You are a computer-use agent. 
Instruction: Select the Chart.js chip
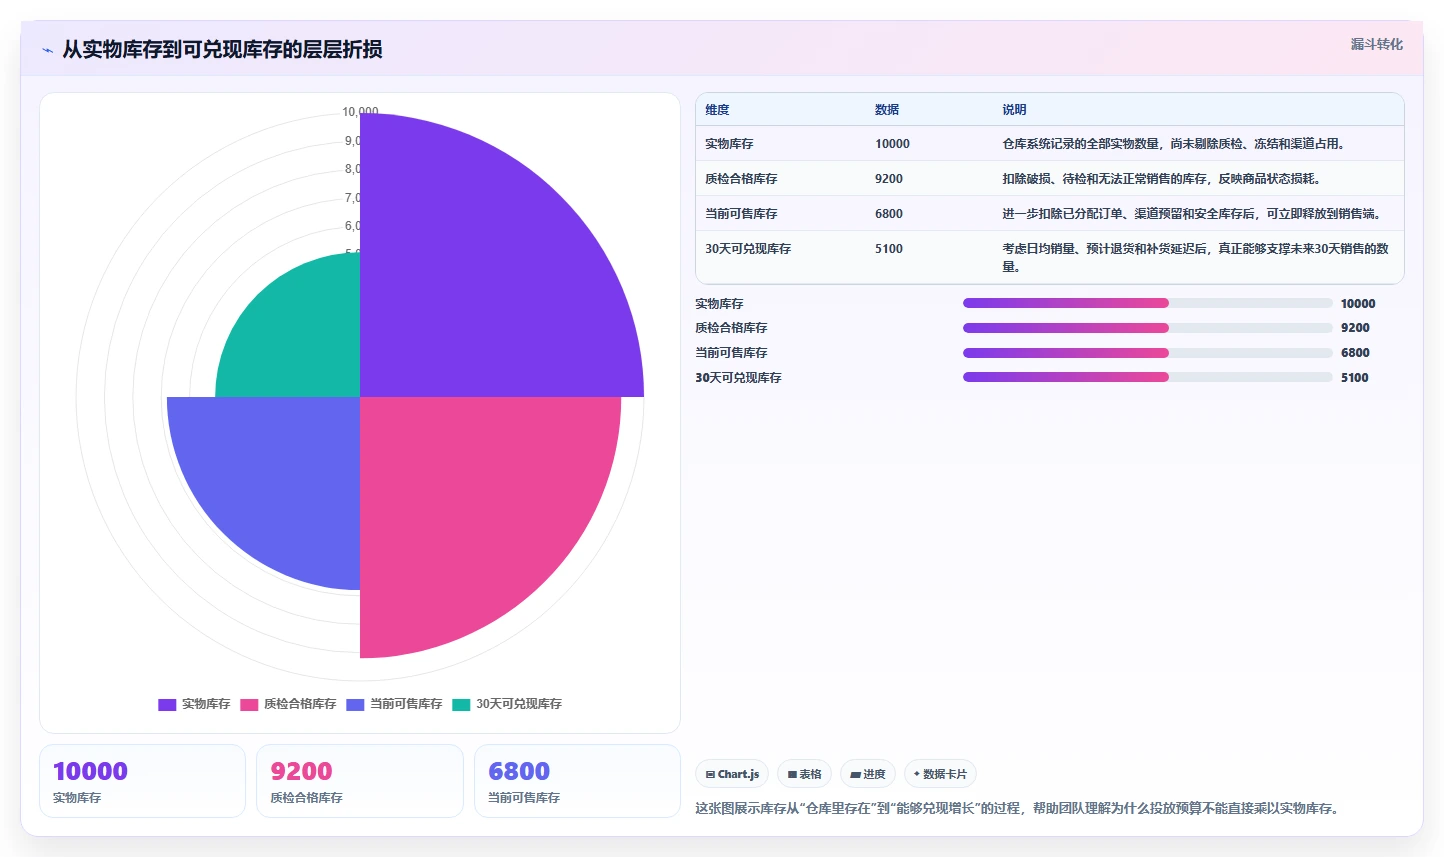[x=732, y=774]
